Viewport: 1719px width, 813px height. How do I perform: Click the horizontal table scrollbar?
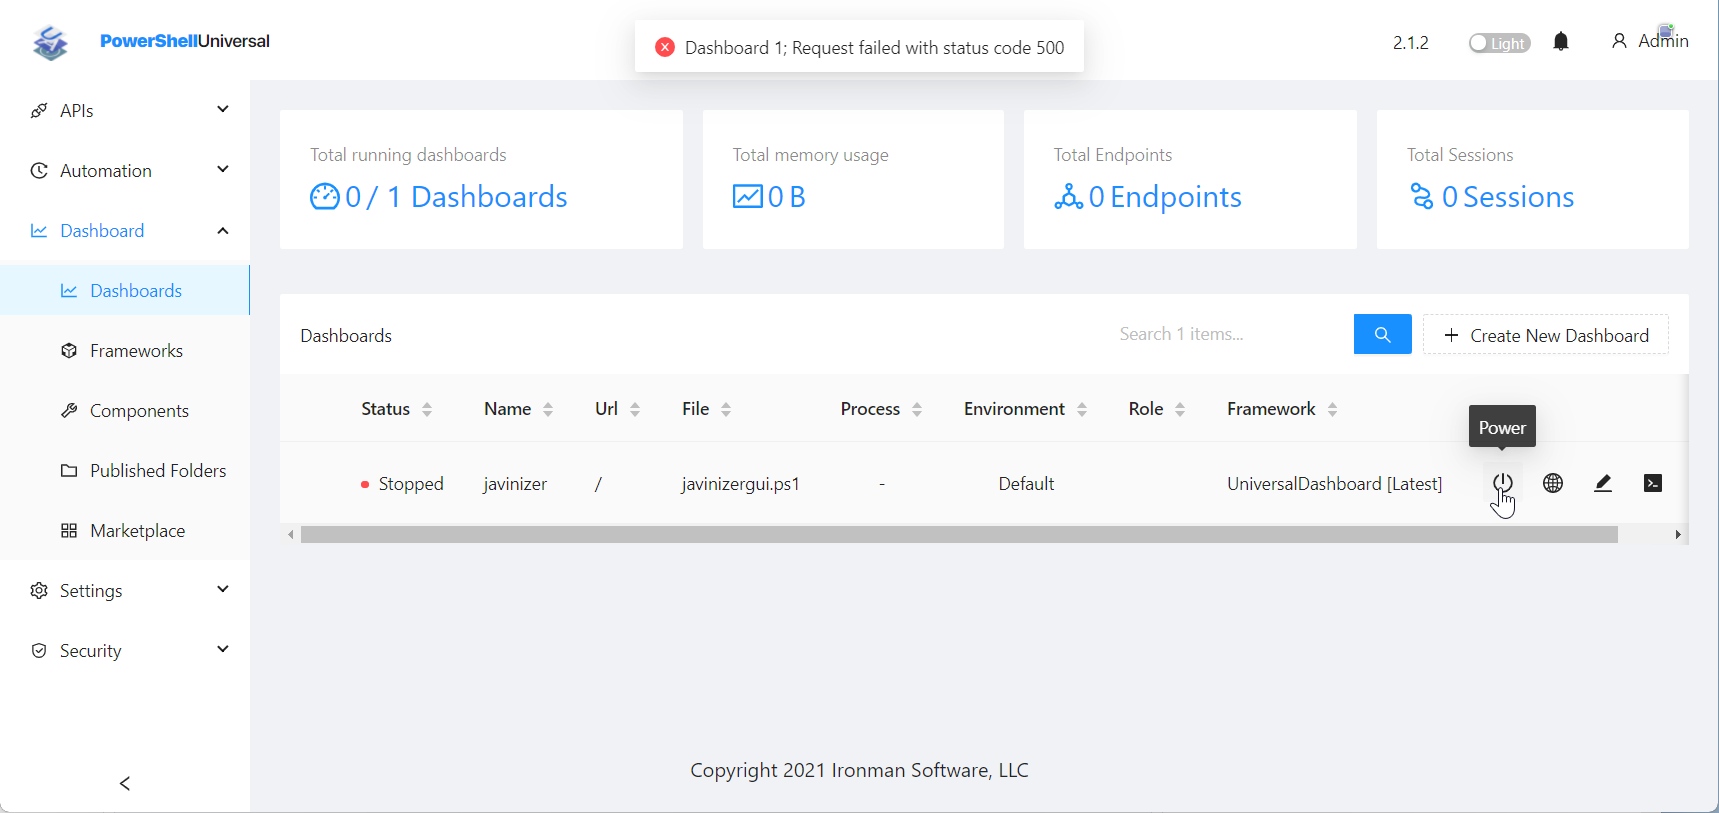[x=959, y=535]
